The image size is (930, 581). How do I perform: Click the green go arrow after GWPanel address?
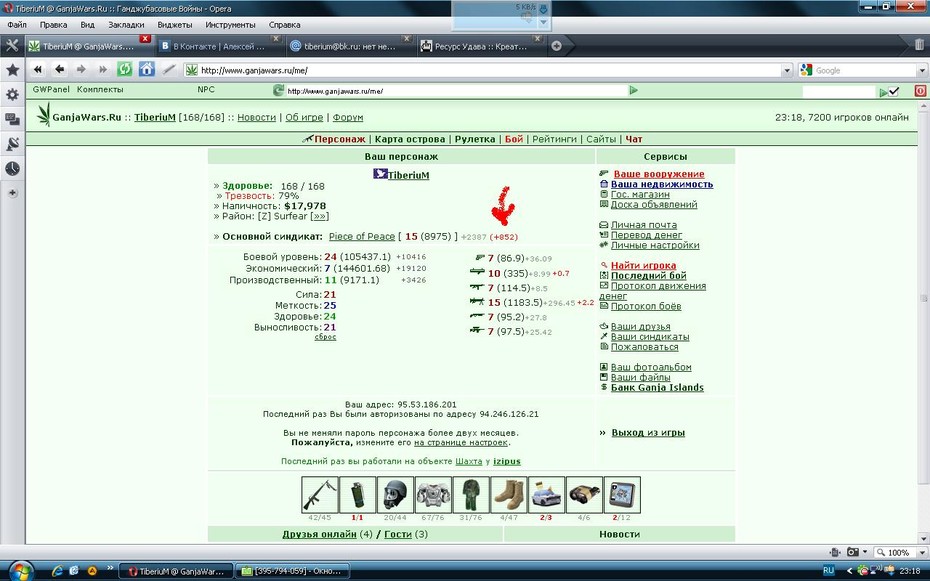pyautogui.click(x=633, y=90)
